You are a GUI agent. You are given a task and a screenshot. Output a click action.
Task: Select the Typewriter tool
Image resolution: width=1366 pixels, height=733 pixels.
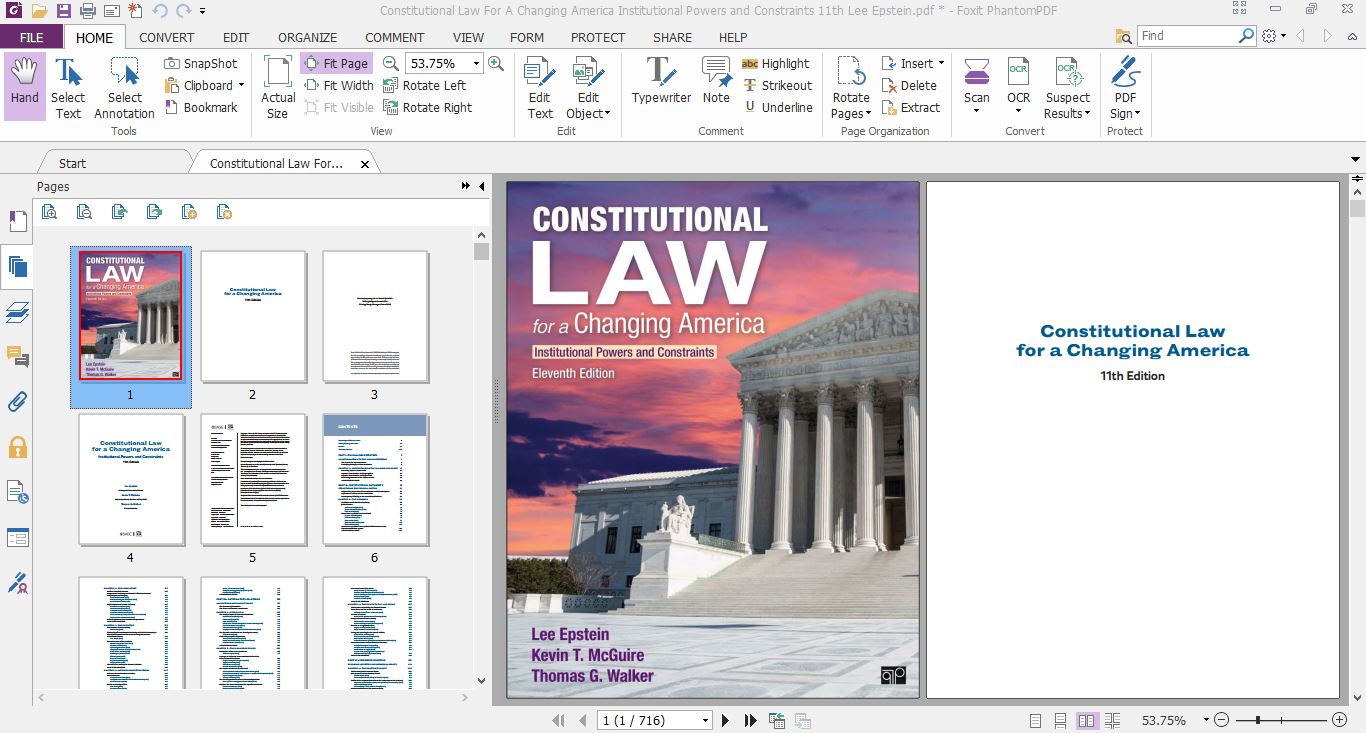coord(661,82)
